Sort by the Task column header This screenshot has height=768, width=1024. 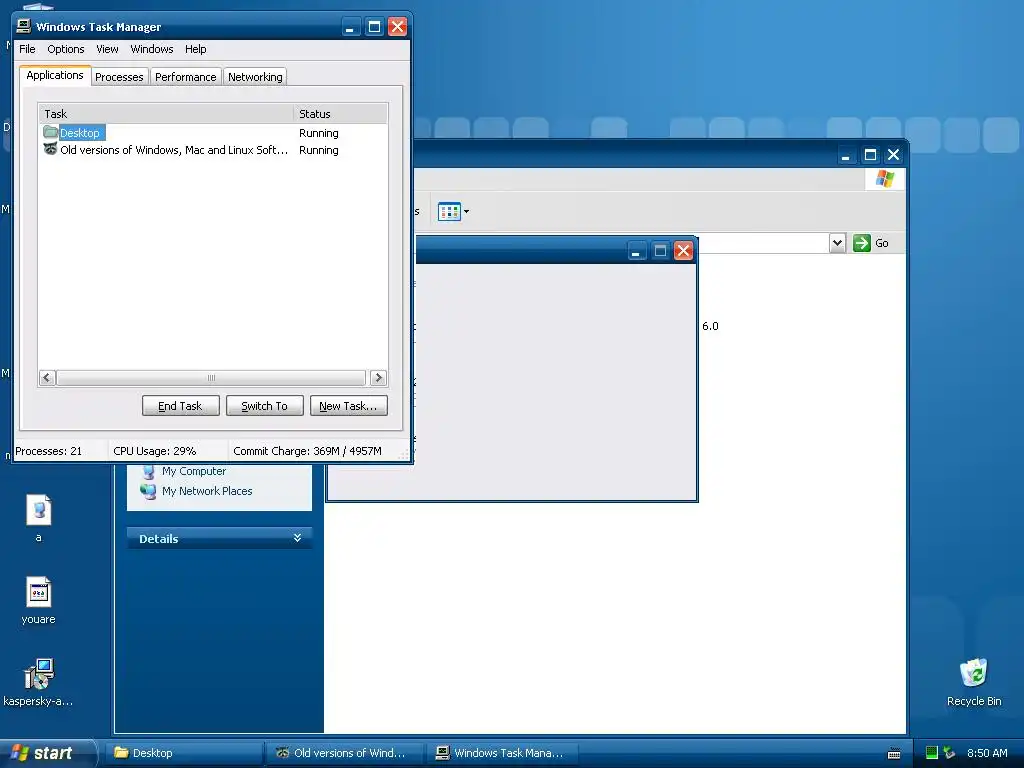166,114
